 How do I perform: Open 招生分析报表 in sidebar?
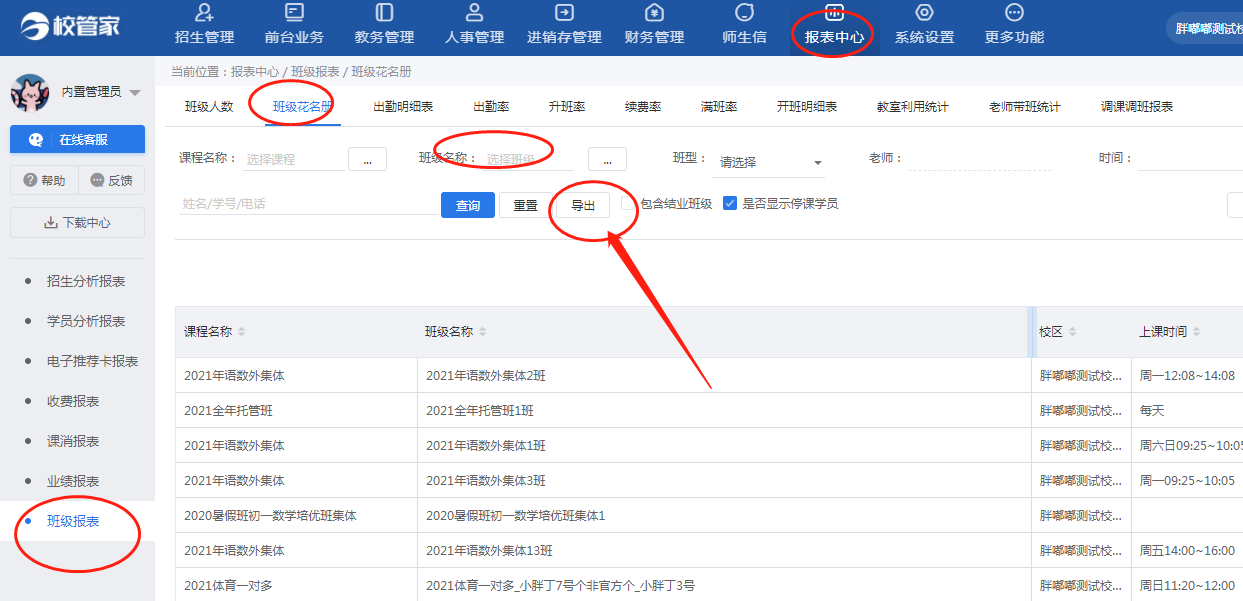click(86, 281)
